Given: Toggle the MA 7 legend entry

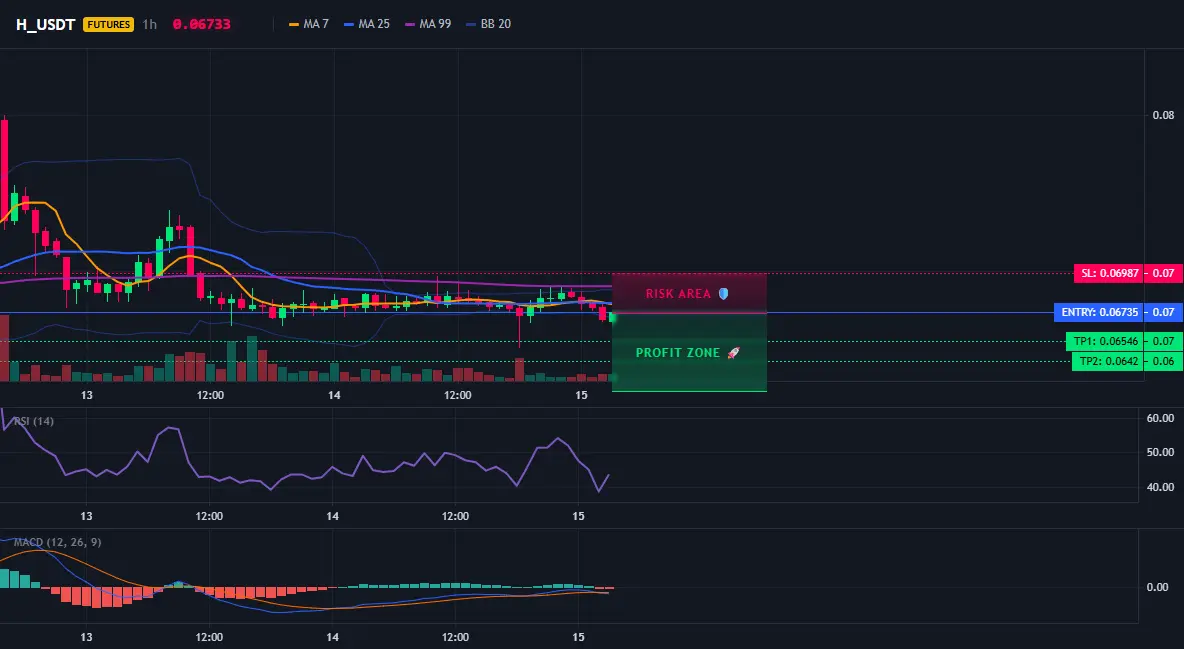Looking at the screenshot, I should tap(309, 24).
